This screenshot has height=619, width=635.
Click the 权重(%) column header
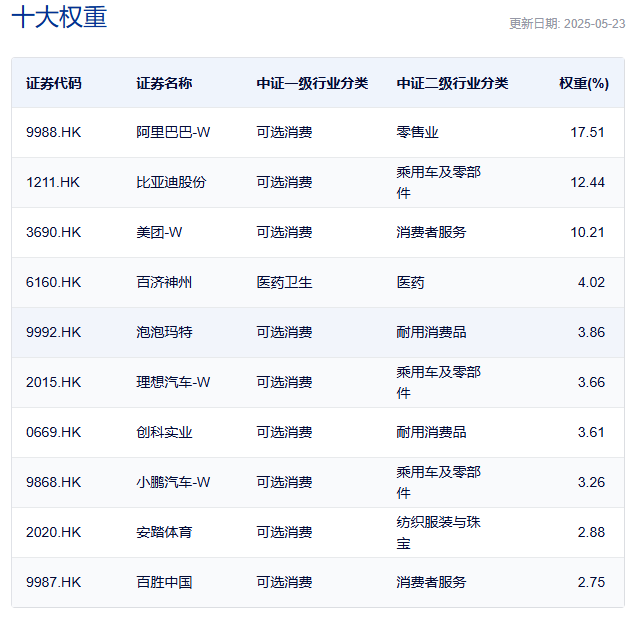(x=583, y=83)
